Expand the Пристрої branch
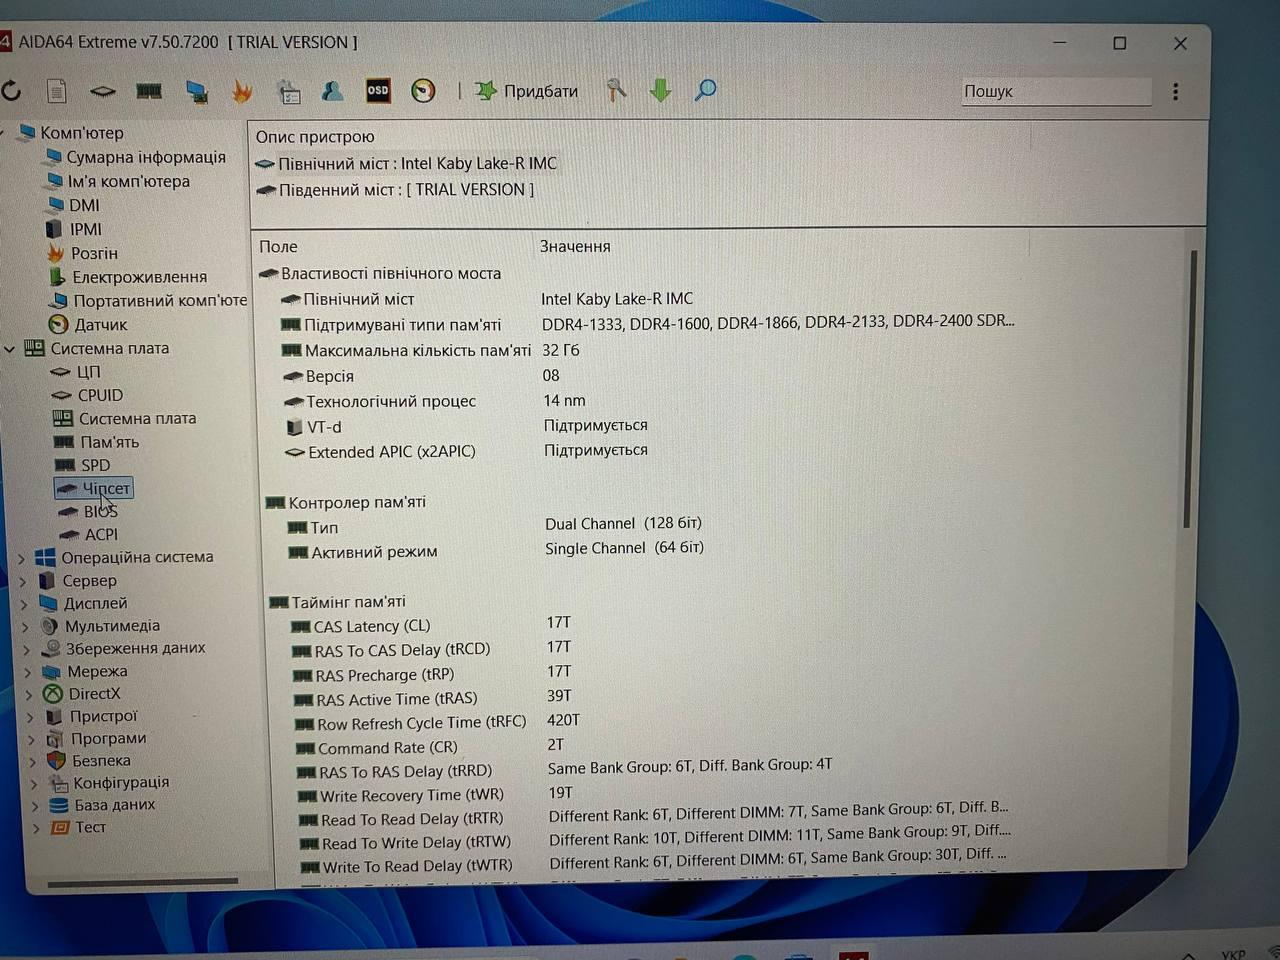 (31, 717)
